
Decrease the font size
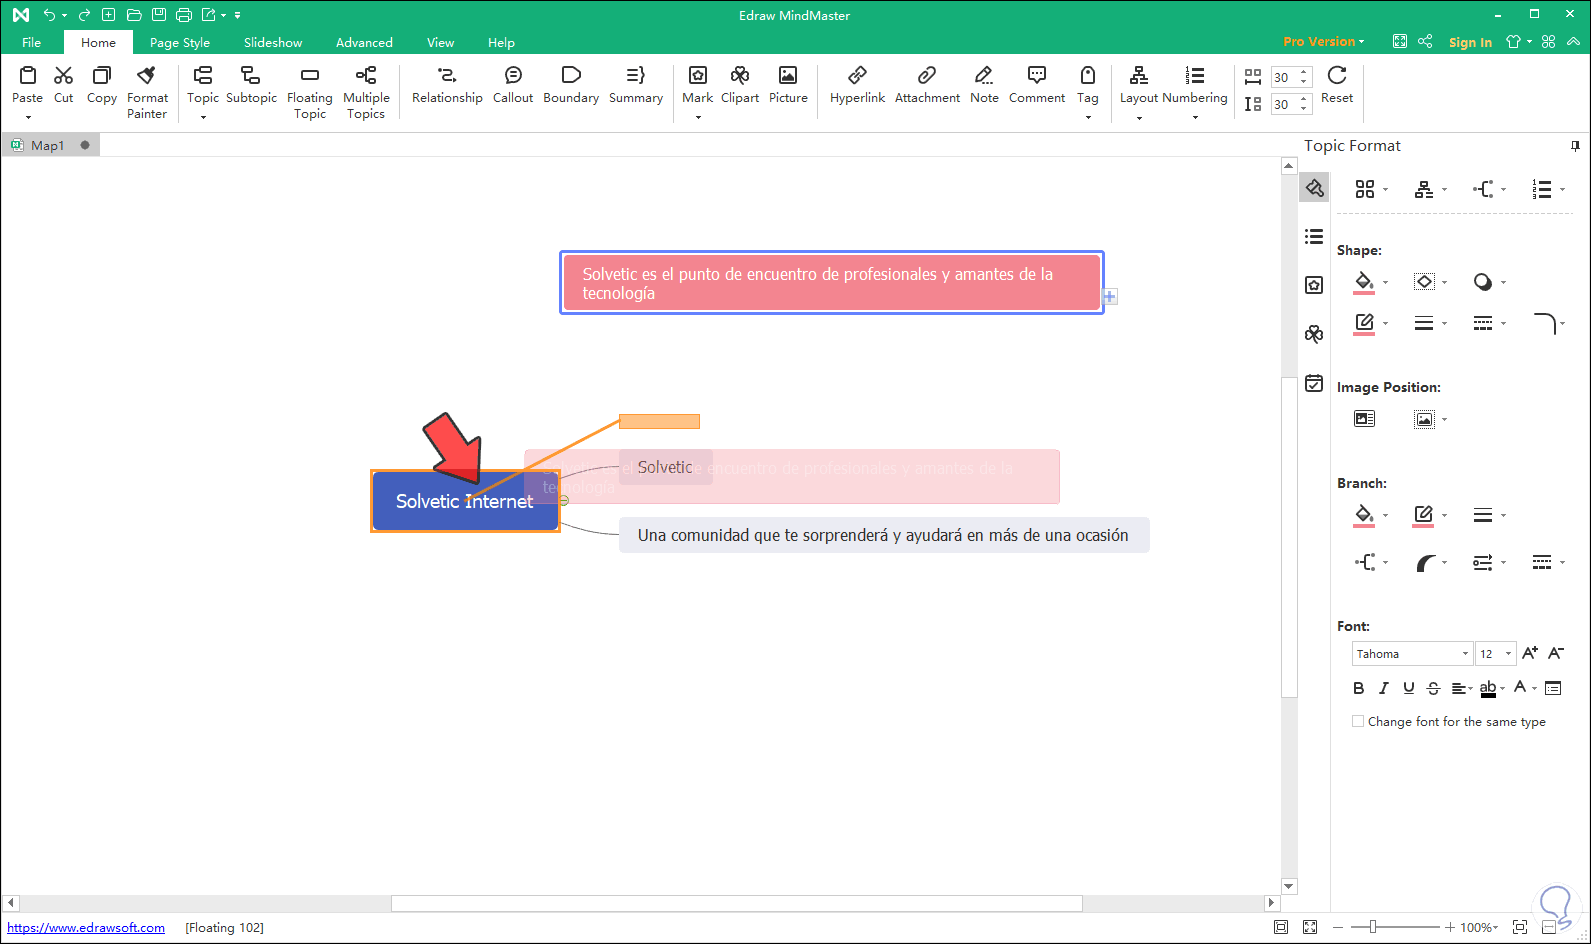pos(1556,653)
